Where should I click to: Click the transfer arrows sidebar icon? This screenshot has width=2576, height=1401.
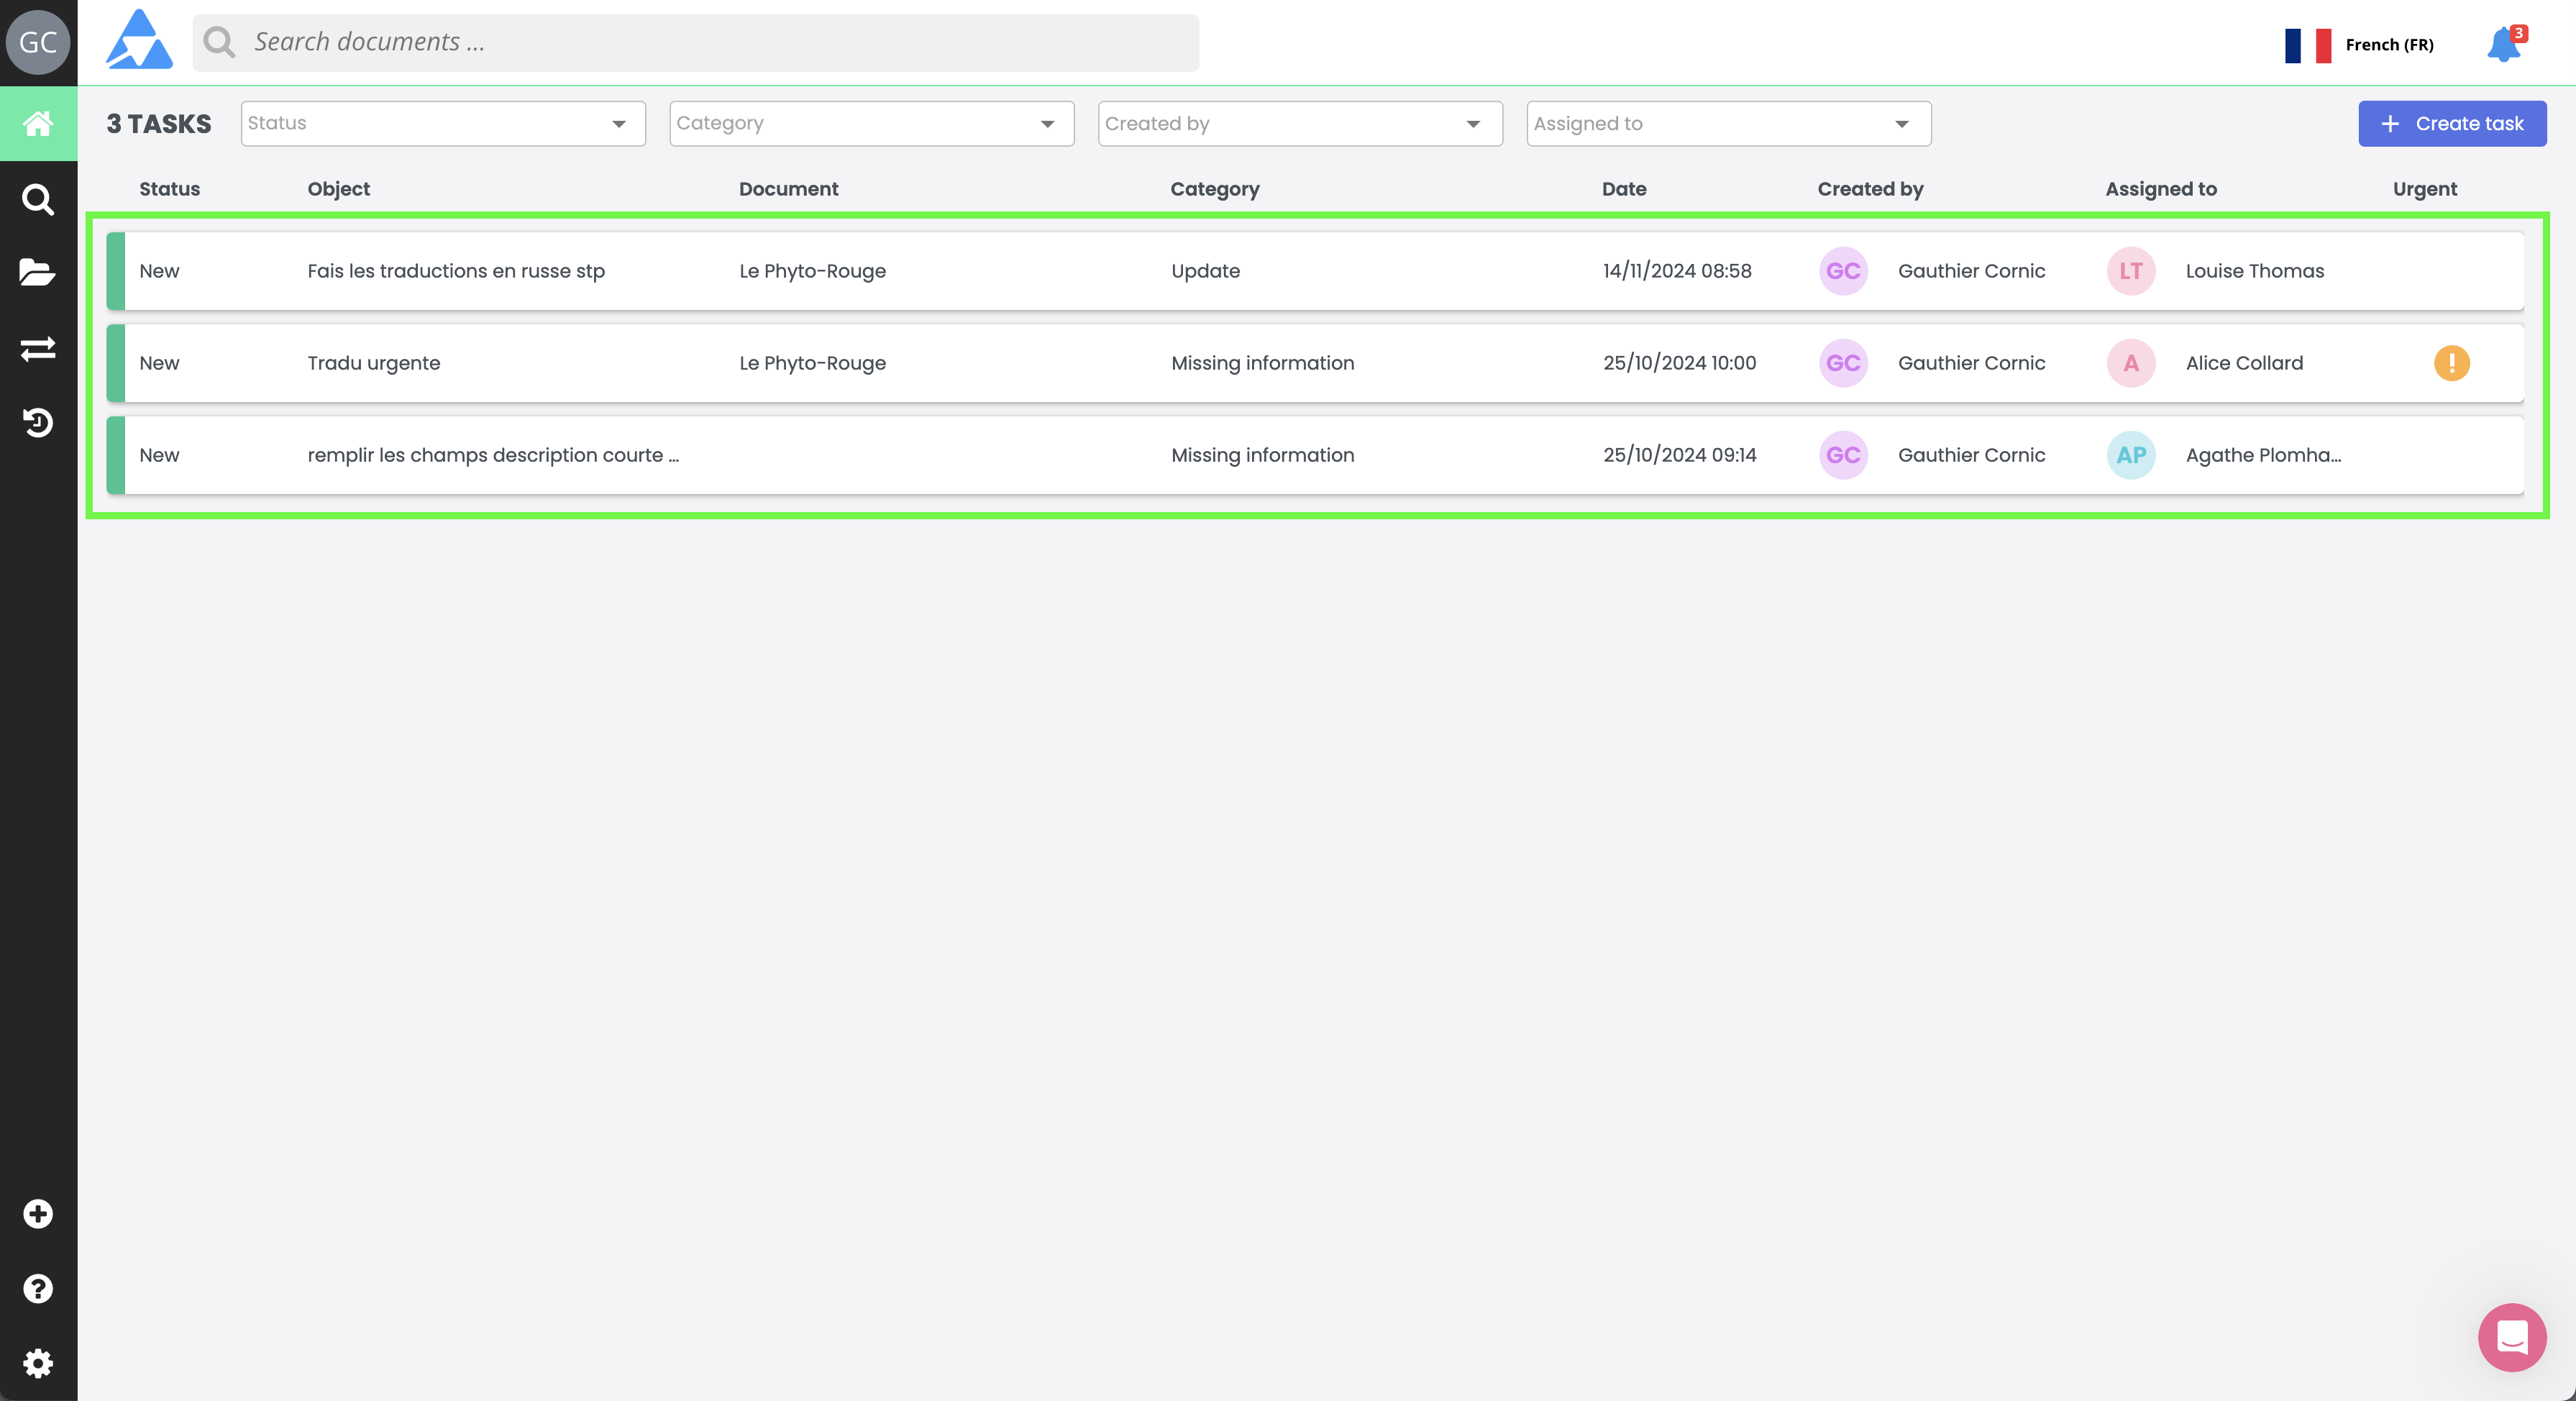pyautogui.click(x=38, y=348)
